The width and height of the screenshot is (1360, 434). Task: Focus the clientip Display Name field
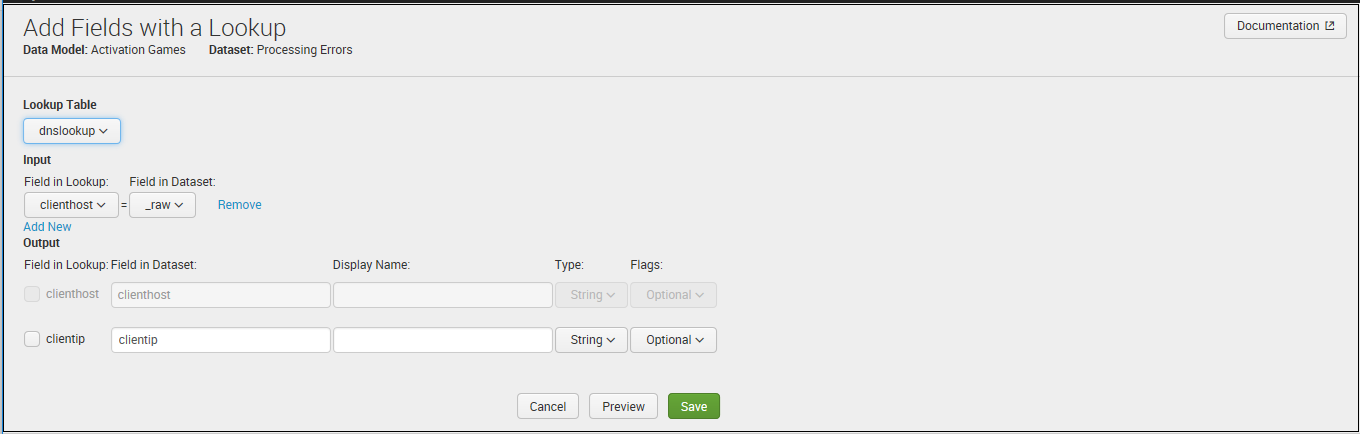[x=443, y=340]
